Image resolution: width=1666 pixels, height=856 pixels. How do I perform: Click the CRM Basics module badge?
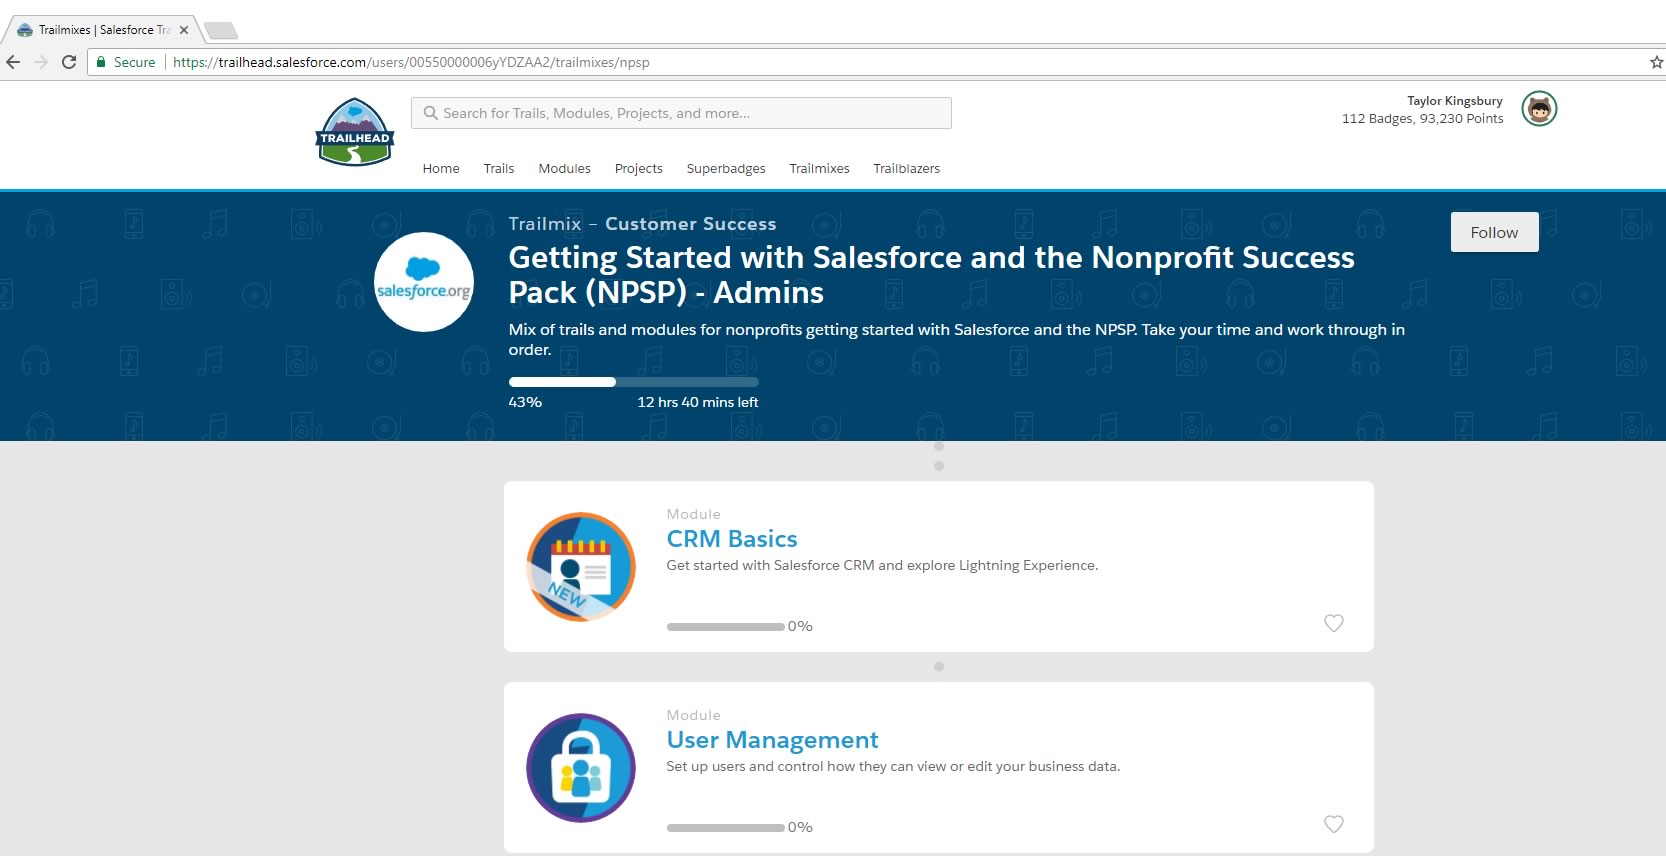pos(581,567)
